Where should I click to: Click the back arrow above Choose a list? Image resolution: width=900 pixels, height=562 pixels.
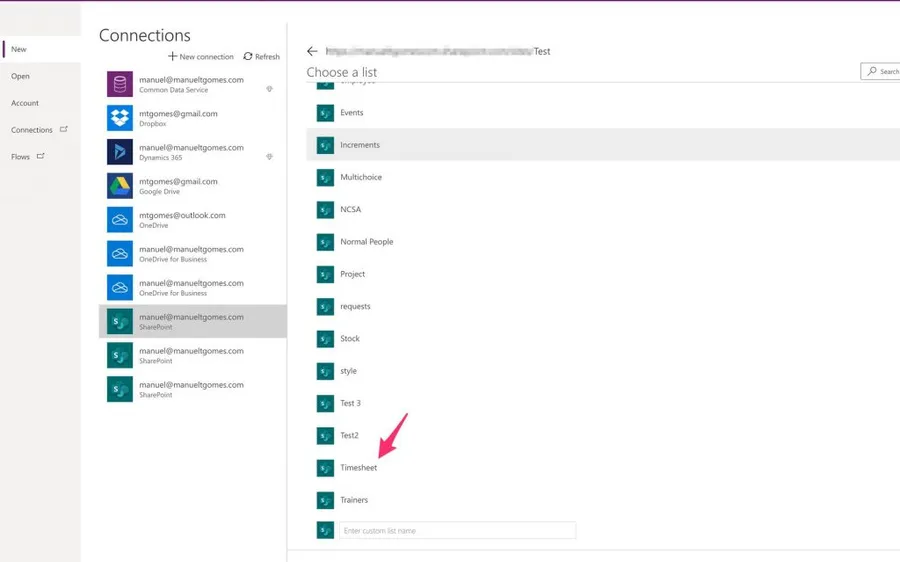[x=312, y=51]
